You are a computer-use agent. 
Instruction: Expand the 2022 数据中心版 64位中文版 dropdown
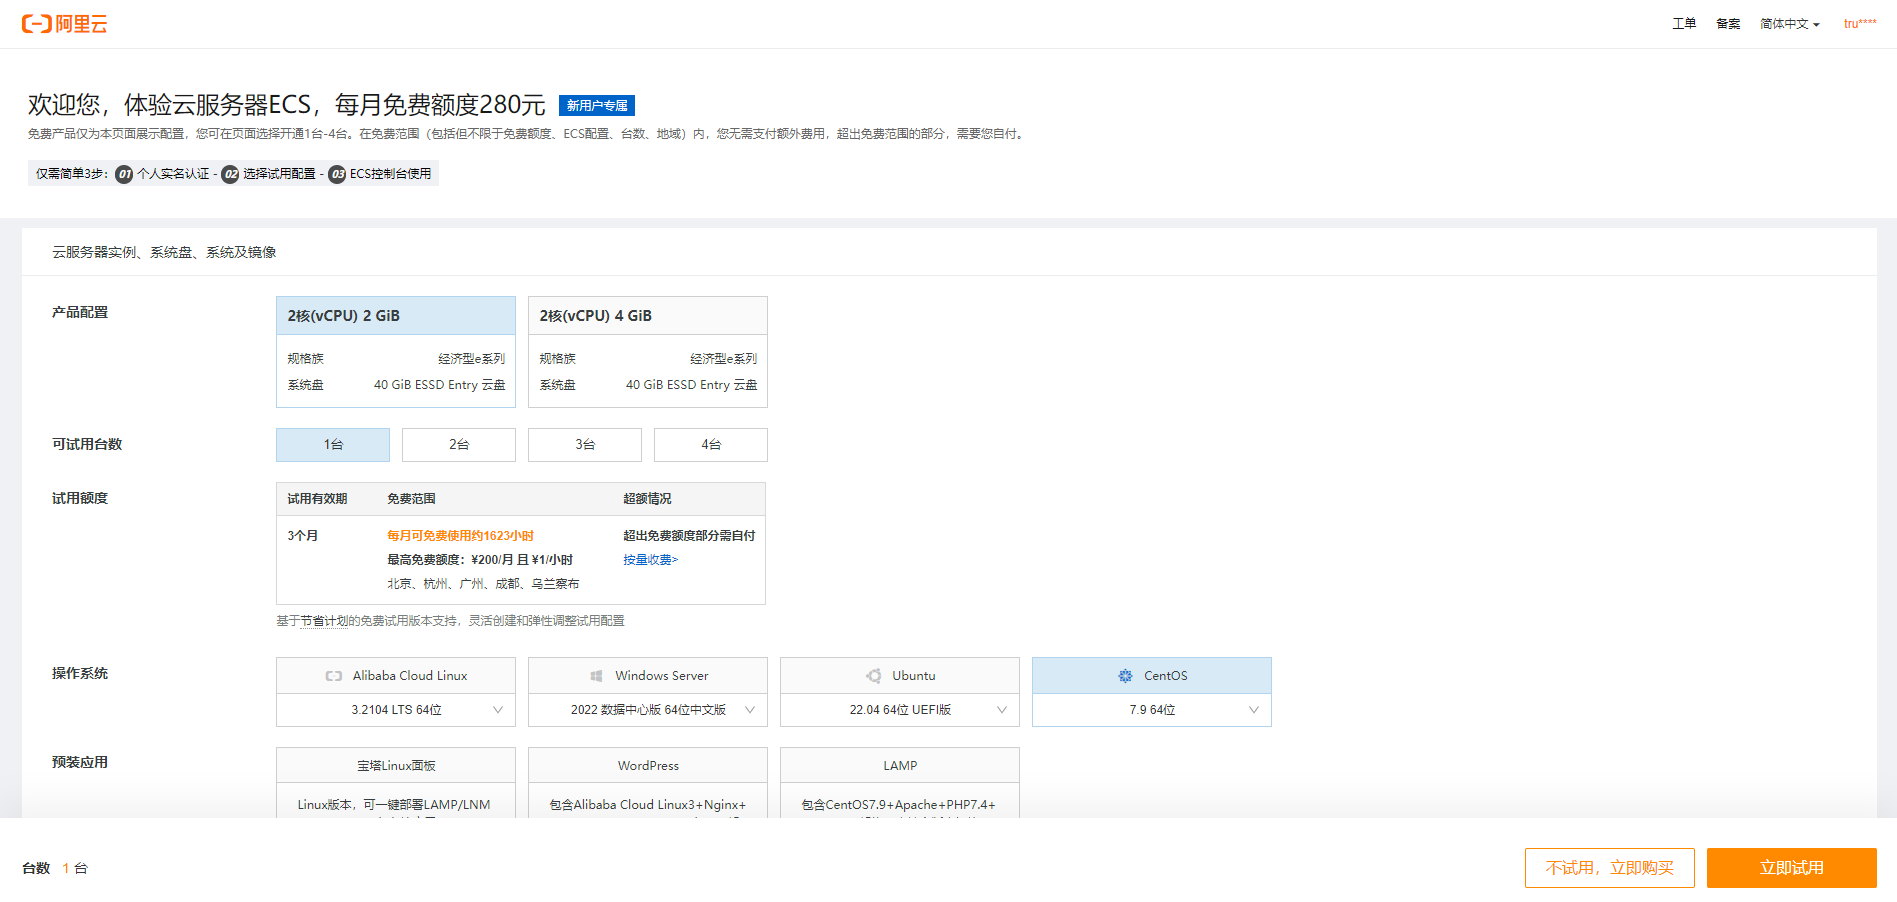[648, 710]
